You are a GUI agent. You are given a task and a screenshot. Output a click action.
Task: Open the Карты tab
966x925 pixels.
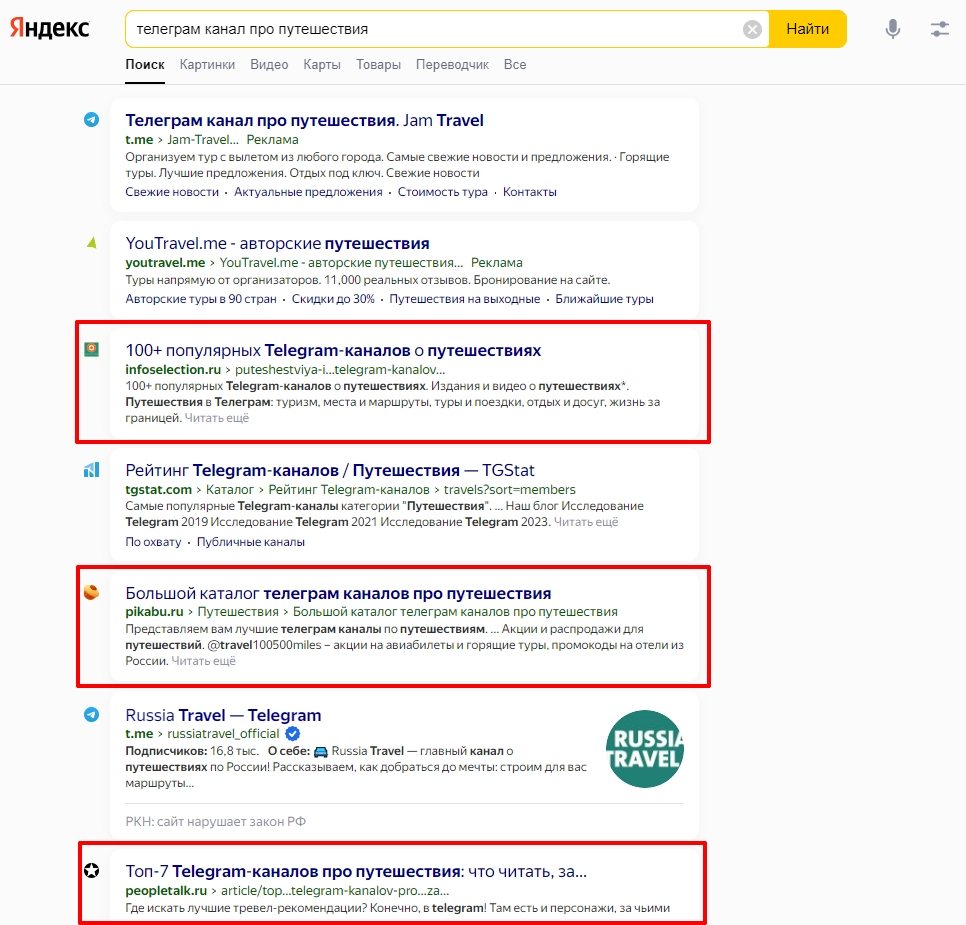pyautogui.click(x=322, y=65)
